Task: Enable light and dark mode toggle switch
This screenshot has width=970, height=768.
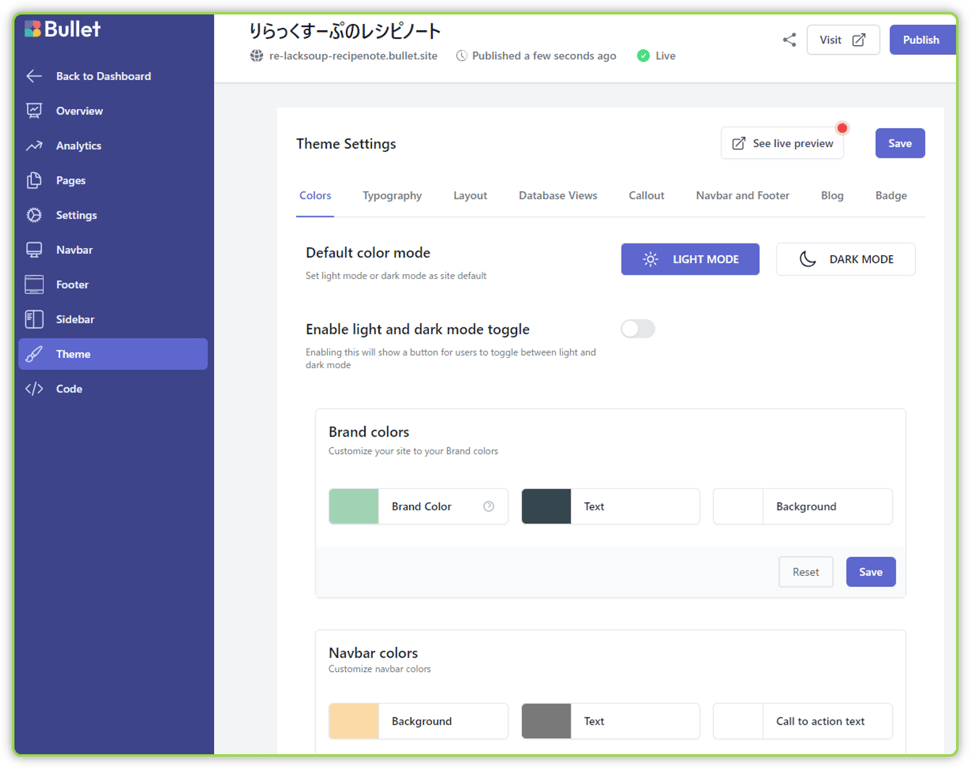Action: point(638,329)
